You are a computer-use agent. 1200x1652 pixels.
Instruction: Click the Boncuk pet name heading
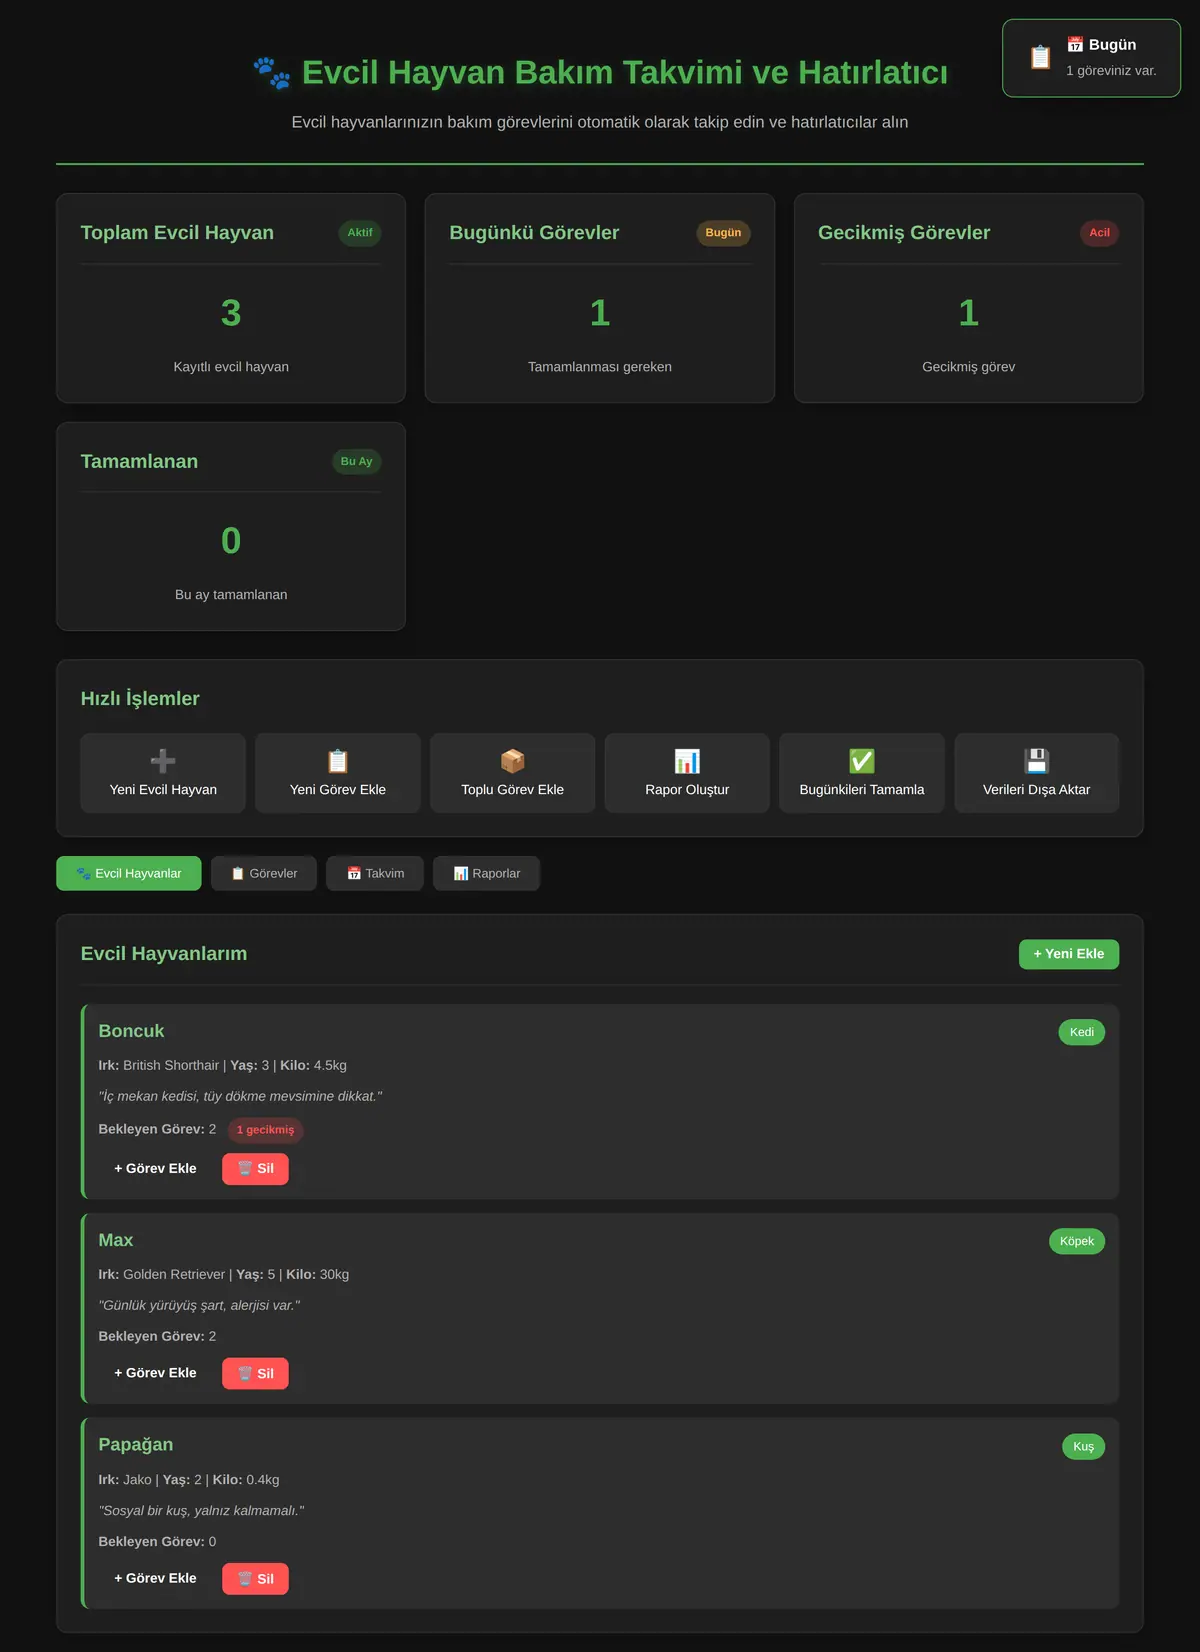[131, 1031]
